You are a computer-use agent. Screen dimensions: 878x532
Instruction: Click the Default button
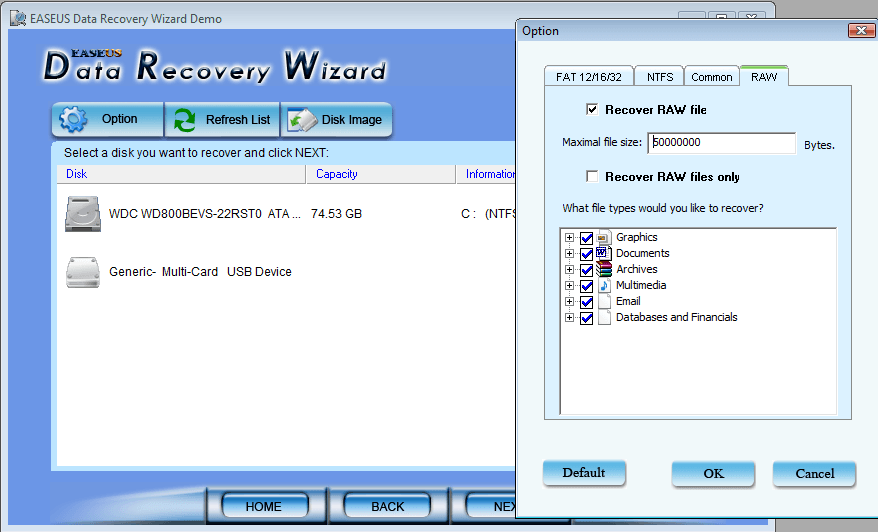click(x=584, y=473)
